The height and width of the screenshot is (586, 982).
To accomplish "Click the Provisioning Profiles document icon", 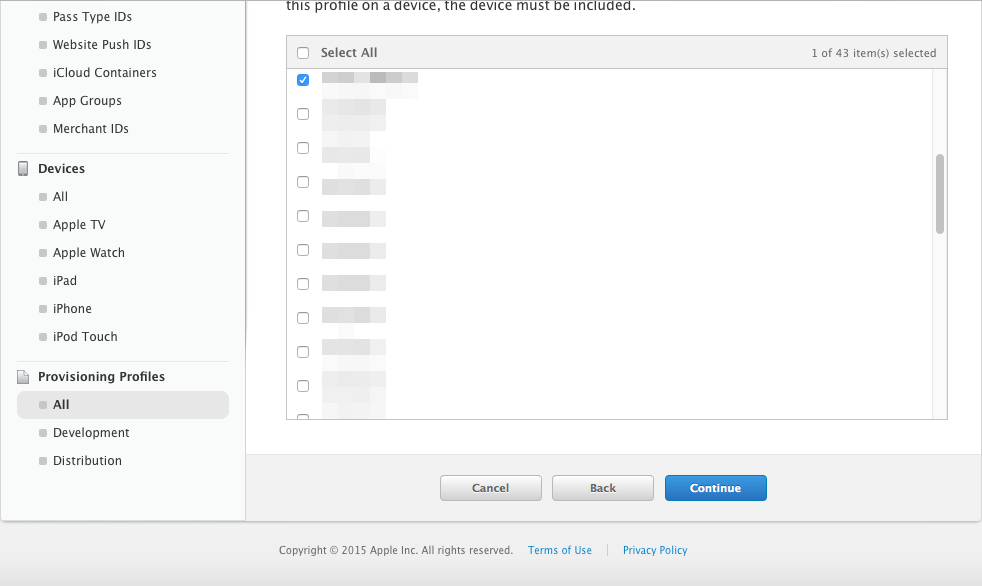I will click(x=23, y=376).
